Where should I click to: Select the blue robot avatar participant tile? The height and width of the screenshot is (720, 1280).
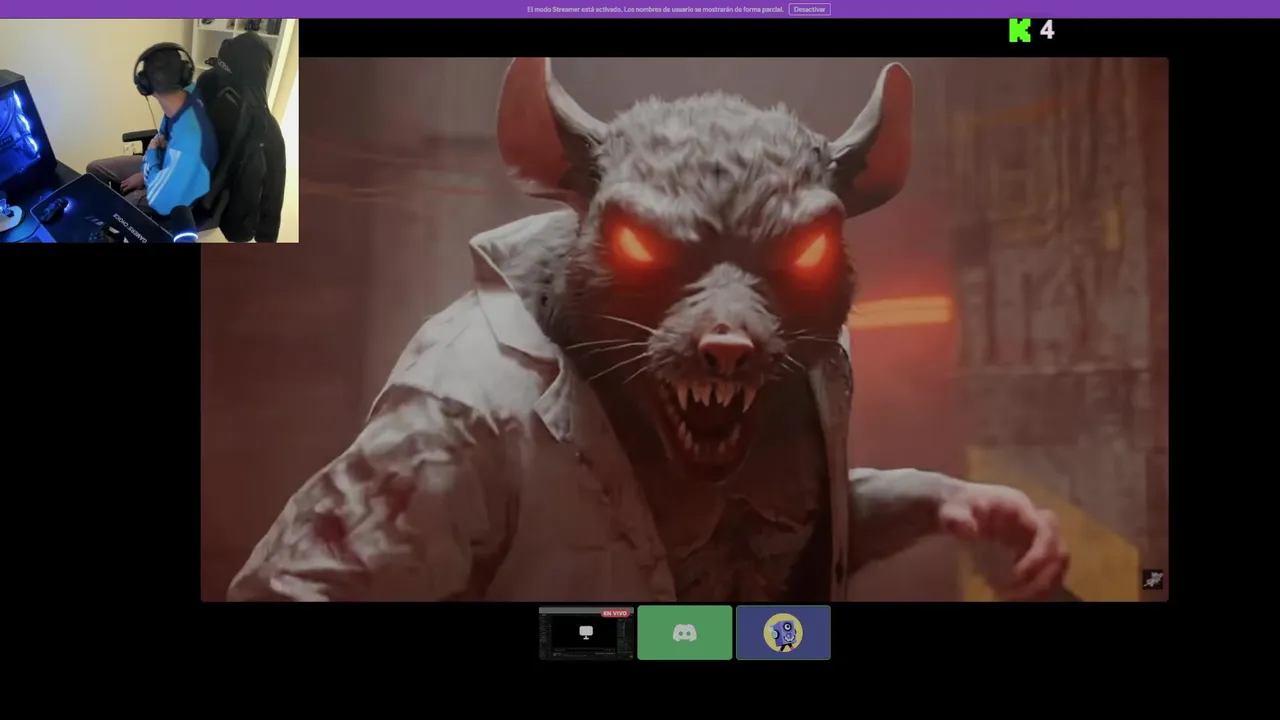tap(783, 632)
